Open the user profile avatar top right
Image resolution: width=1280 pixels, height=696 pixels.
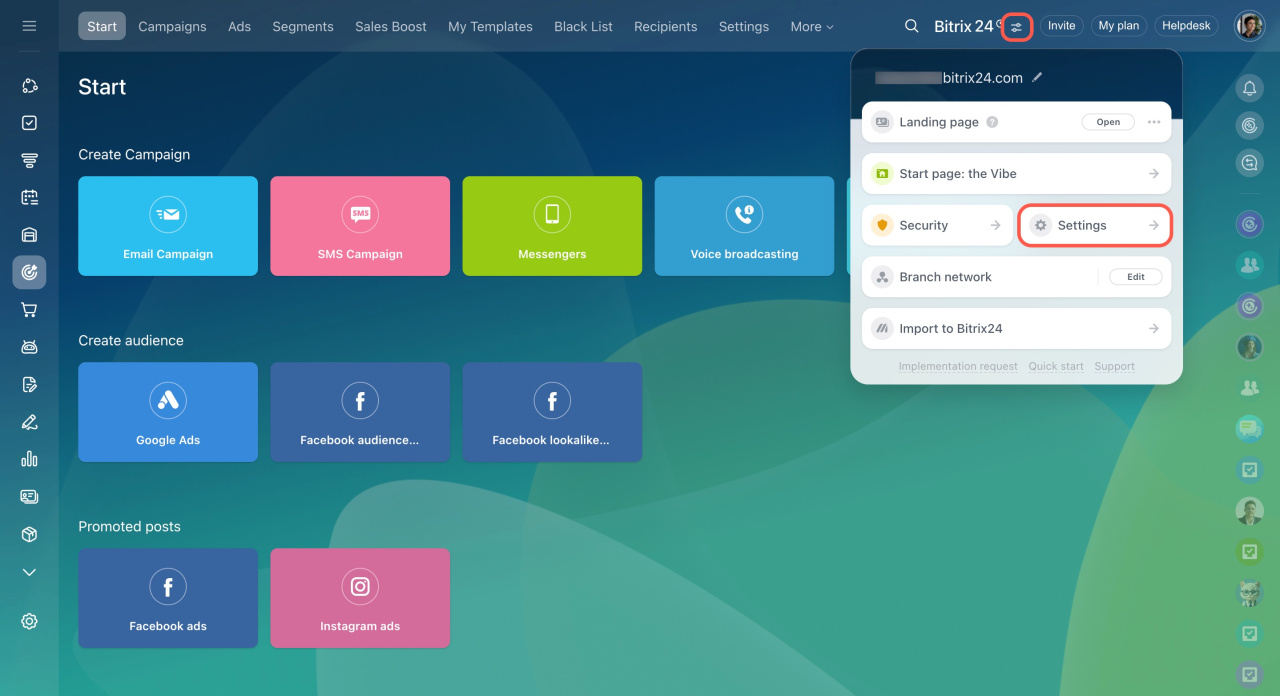[1249, 26]
